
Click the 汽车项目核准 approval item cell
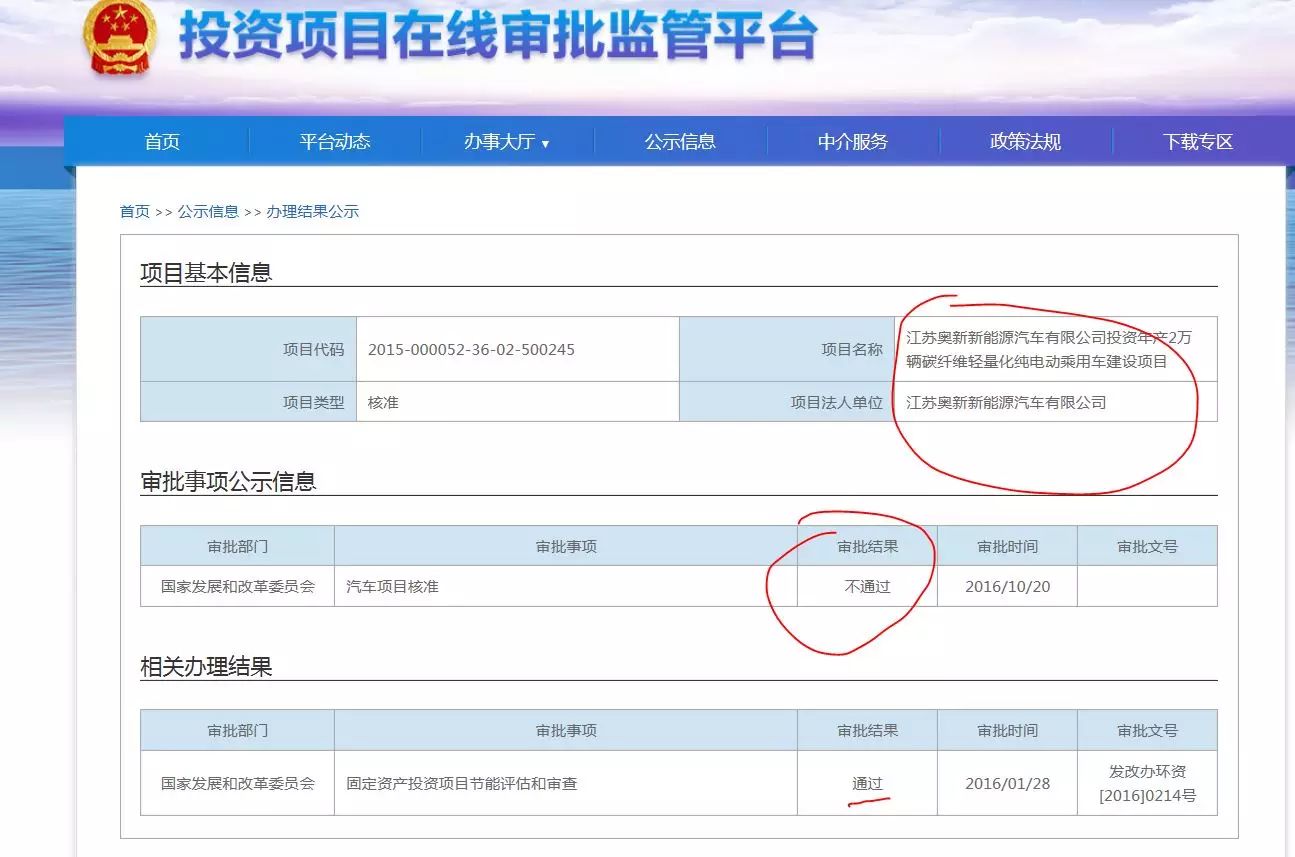click(x=566, y=587)
